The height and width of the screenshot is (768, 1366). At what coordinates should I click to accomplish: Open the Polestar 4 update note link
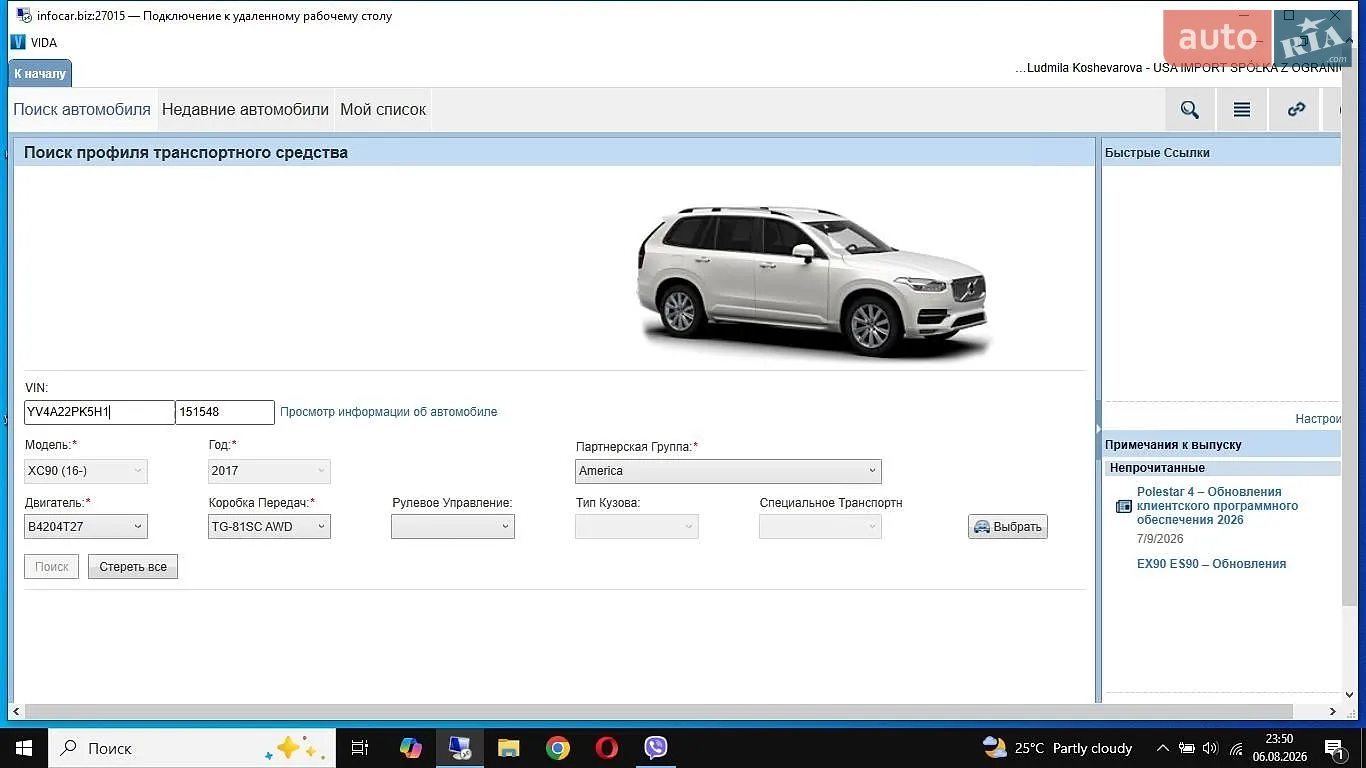[x=1217, y=506]
